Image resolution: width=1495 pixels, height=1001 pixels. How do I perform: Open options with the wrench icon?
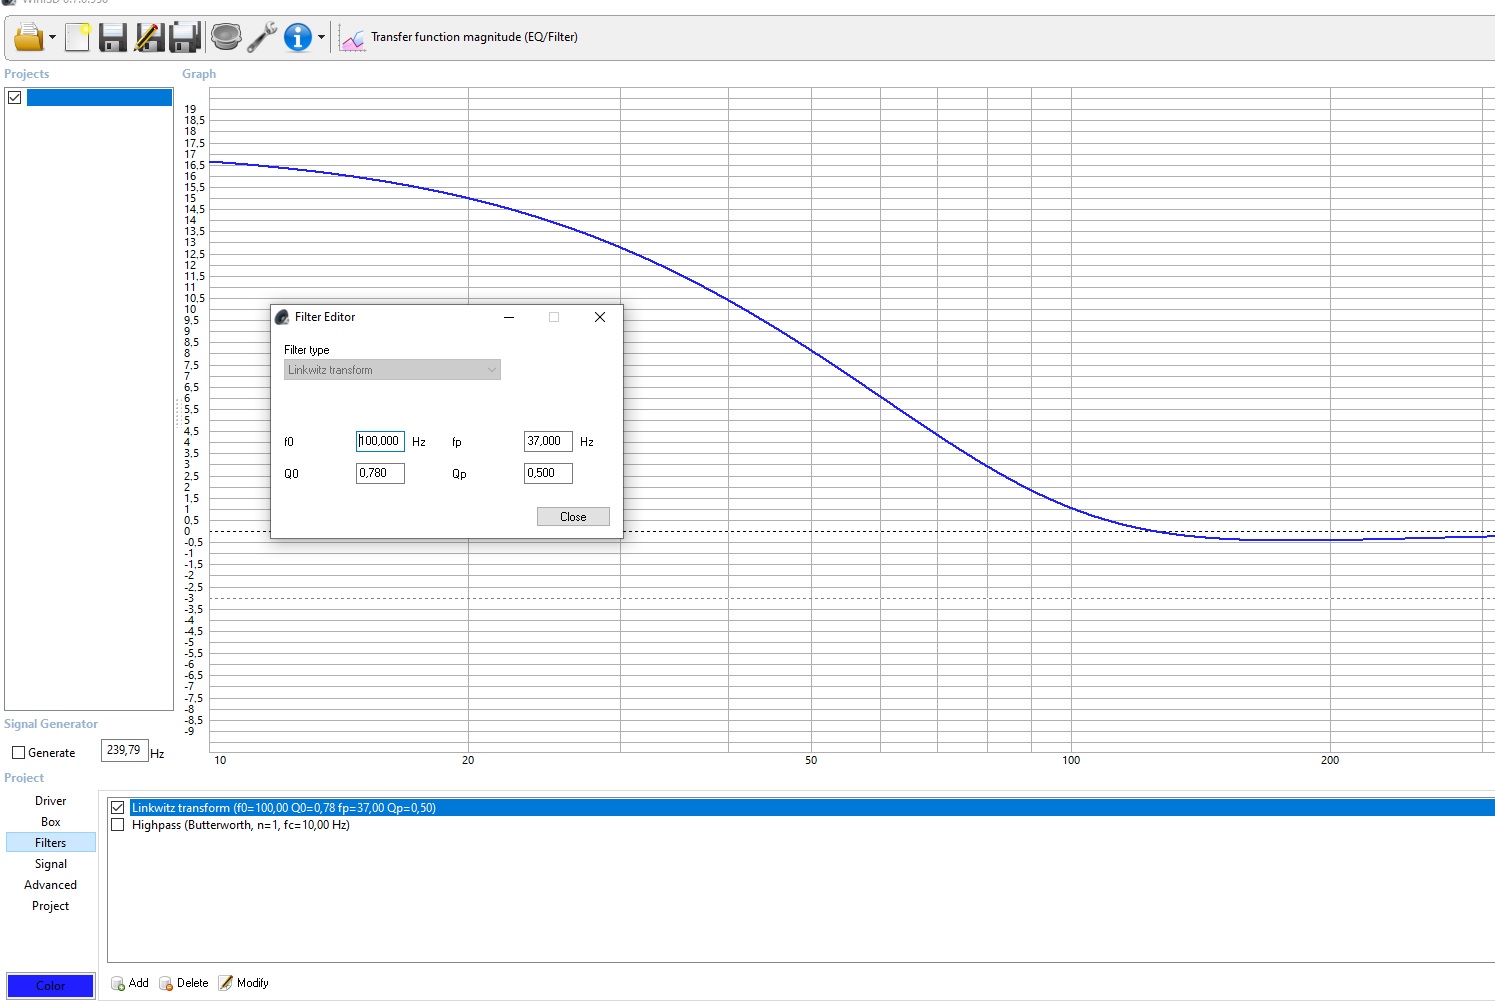262,38
